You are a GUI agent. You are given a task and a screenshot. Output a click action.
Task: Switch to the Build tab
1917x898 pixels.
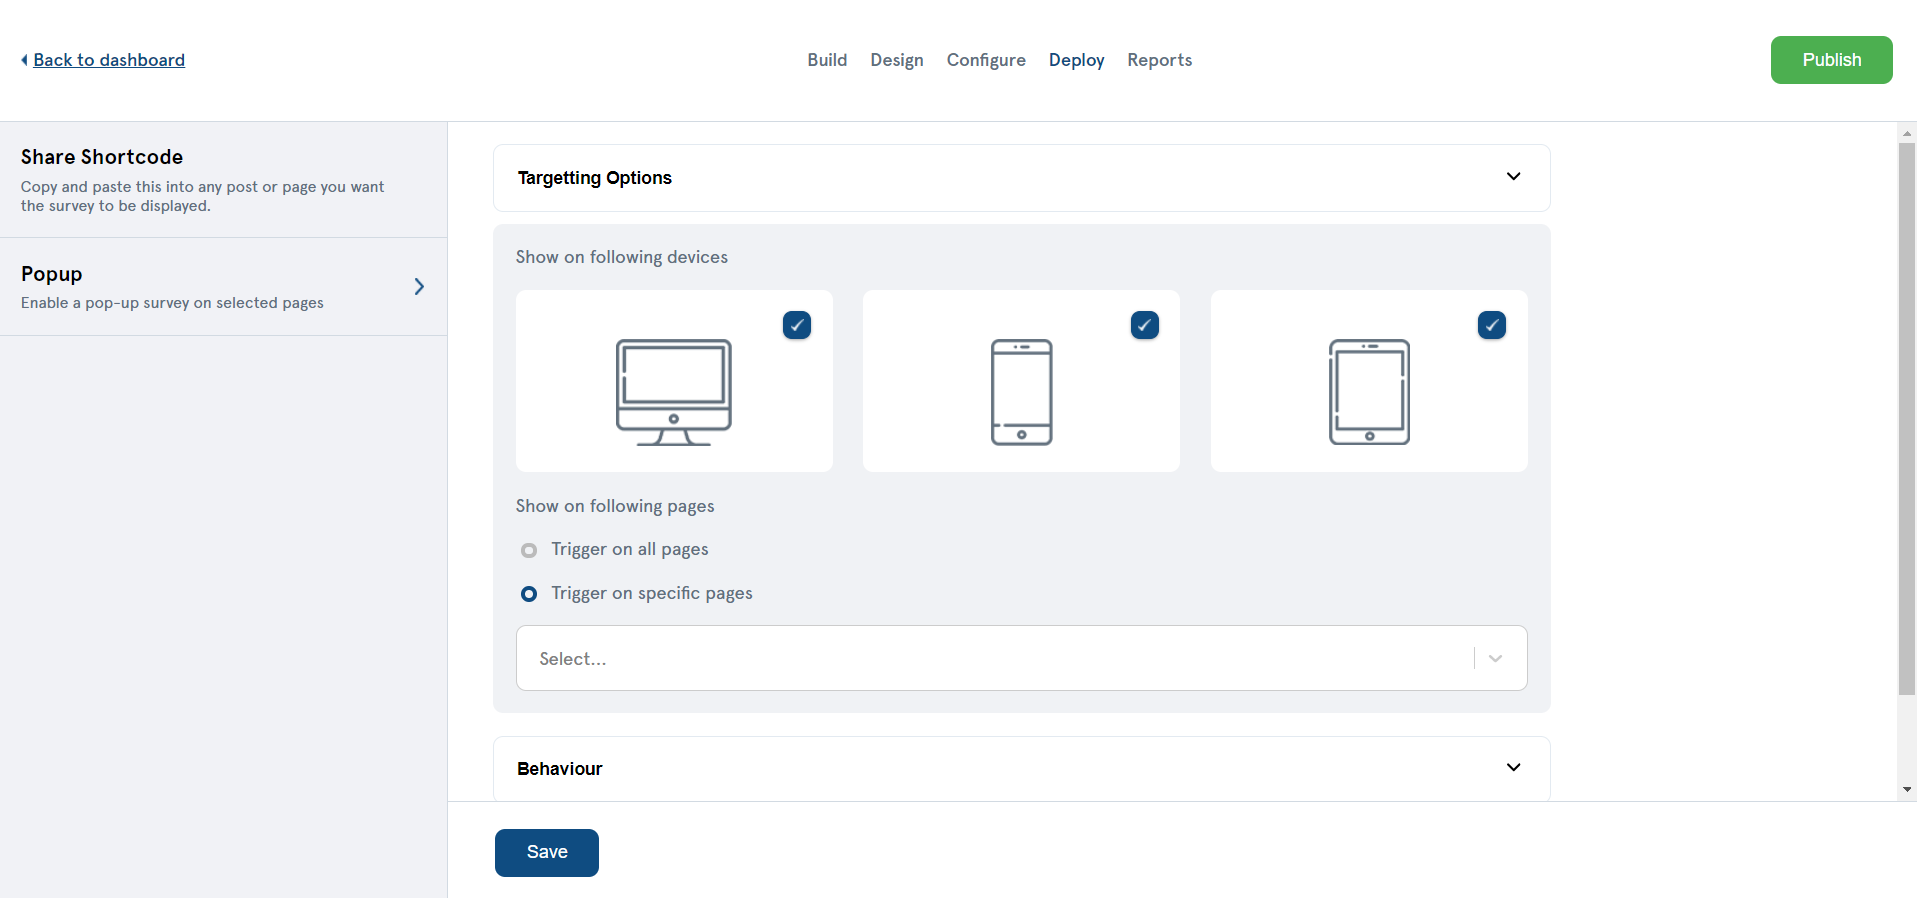pos(827,60)
